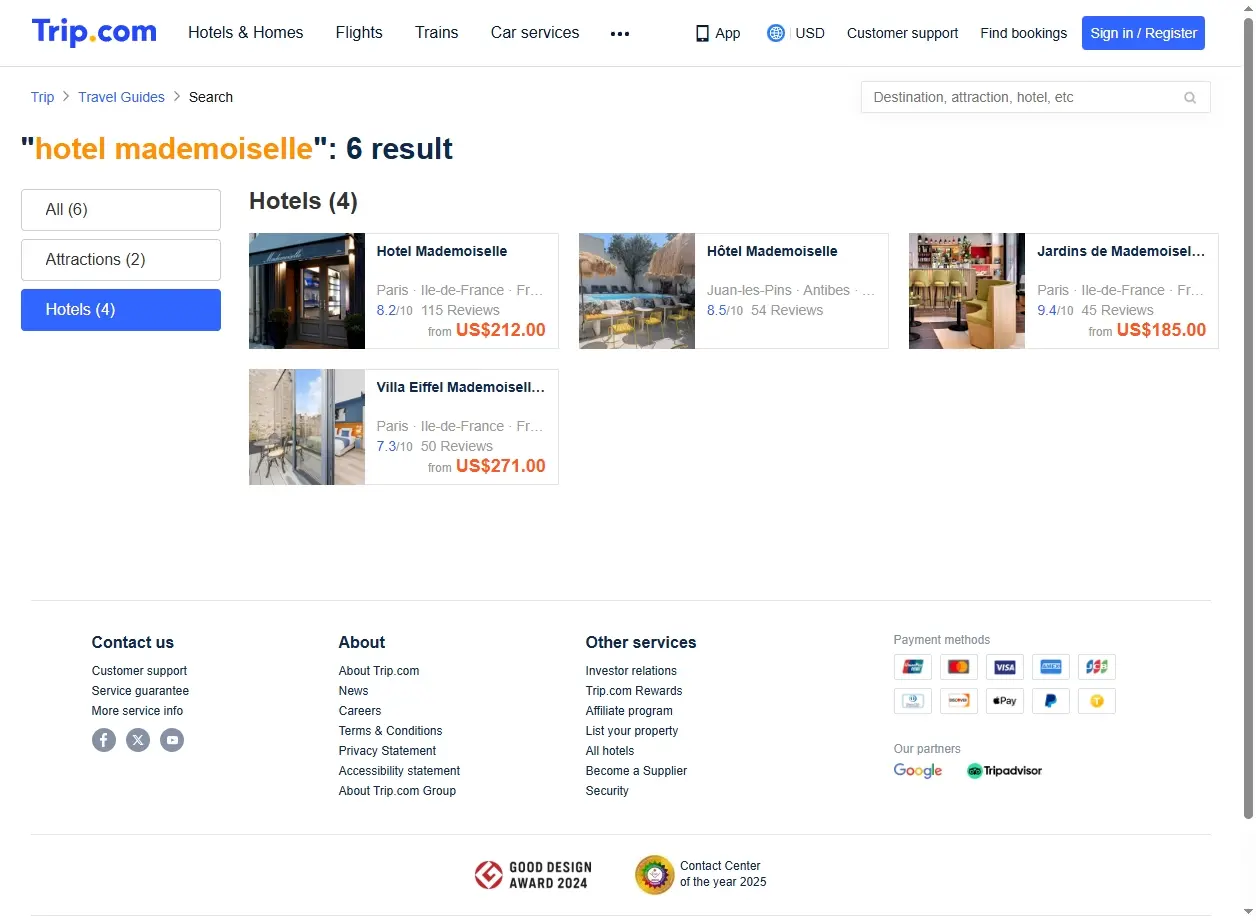This screenshot has width=1256, height=921.
Task: Open Customer support in header
Action: [902, 33]
